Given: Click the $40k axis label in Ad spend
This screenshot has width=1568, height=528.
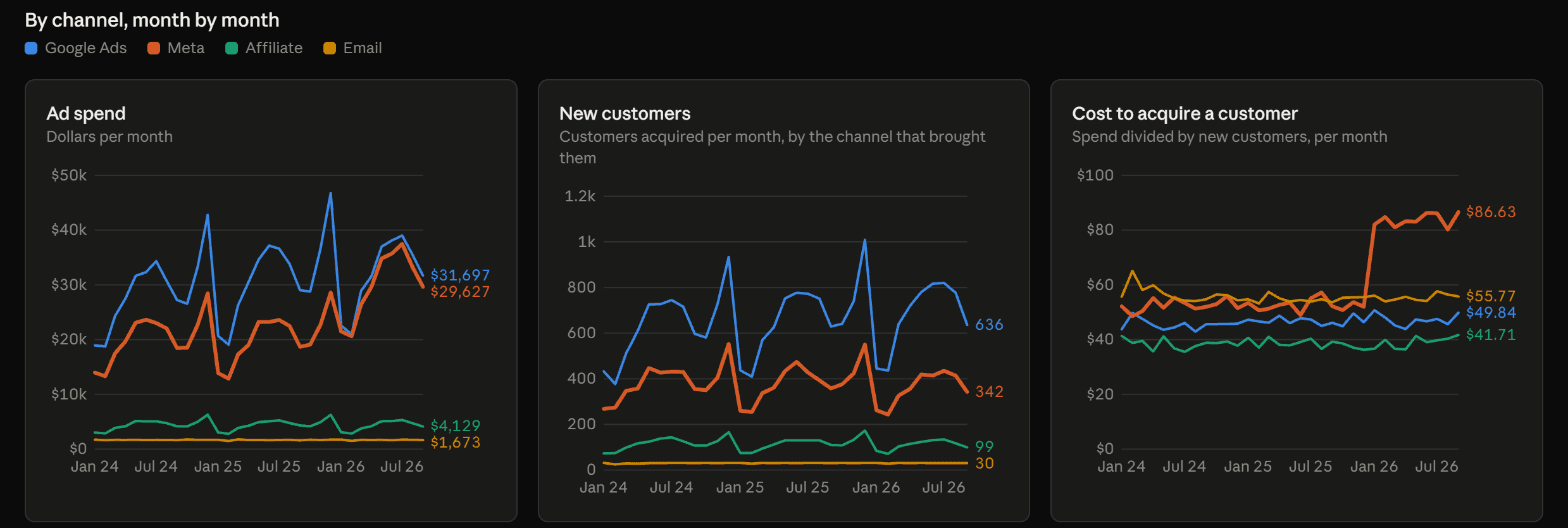Looking at the screenshot, I should [69, 230].
